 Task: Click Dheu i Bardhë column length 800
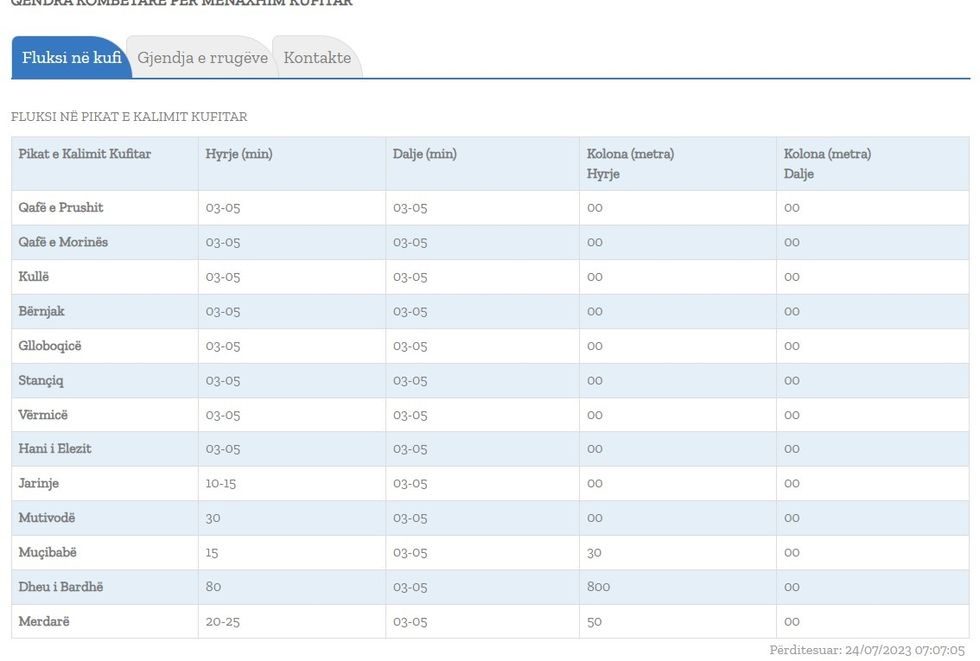598,587
